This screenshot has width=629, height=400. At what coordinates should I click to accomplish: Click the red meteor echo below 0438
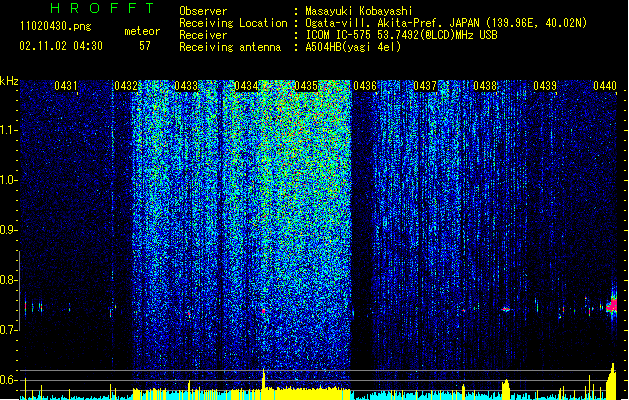pyautogui.click(x=506, y=309)
